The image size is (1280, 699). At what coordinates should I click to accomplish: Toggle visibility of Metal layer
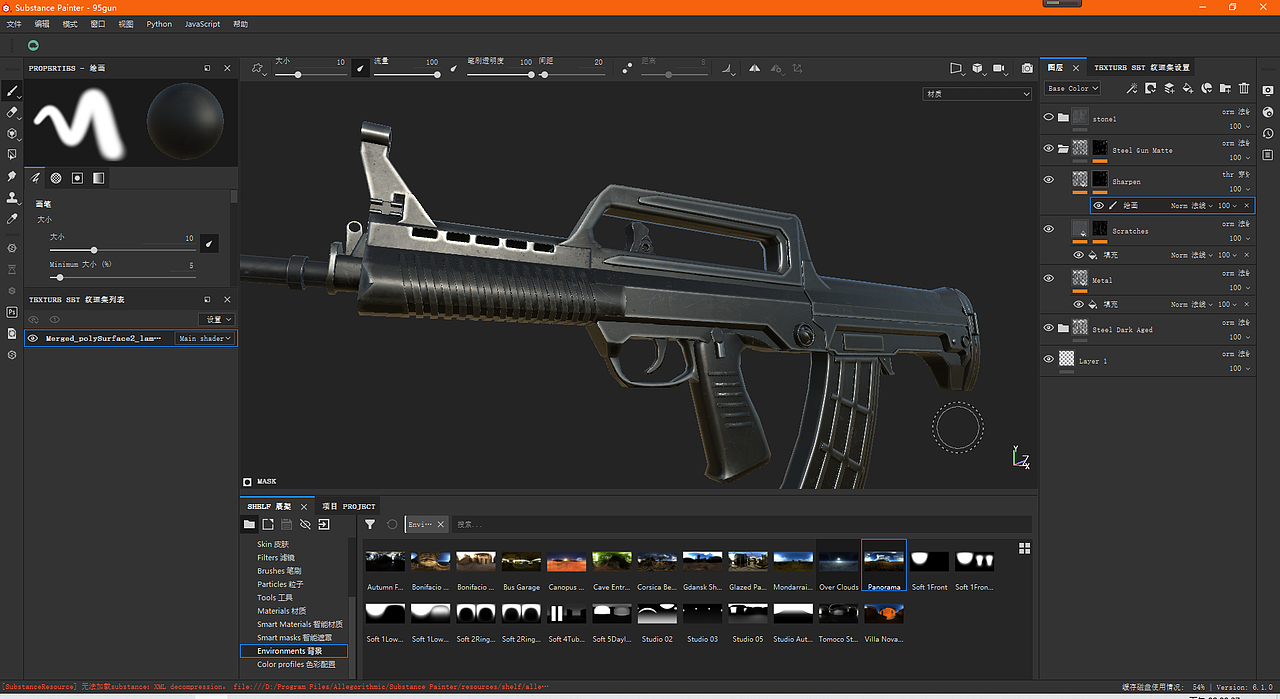1049,278
